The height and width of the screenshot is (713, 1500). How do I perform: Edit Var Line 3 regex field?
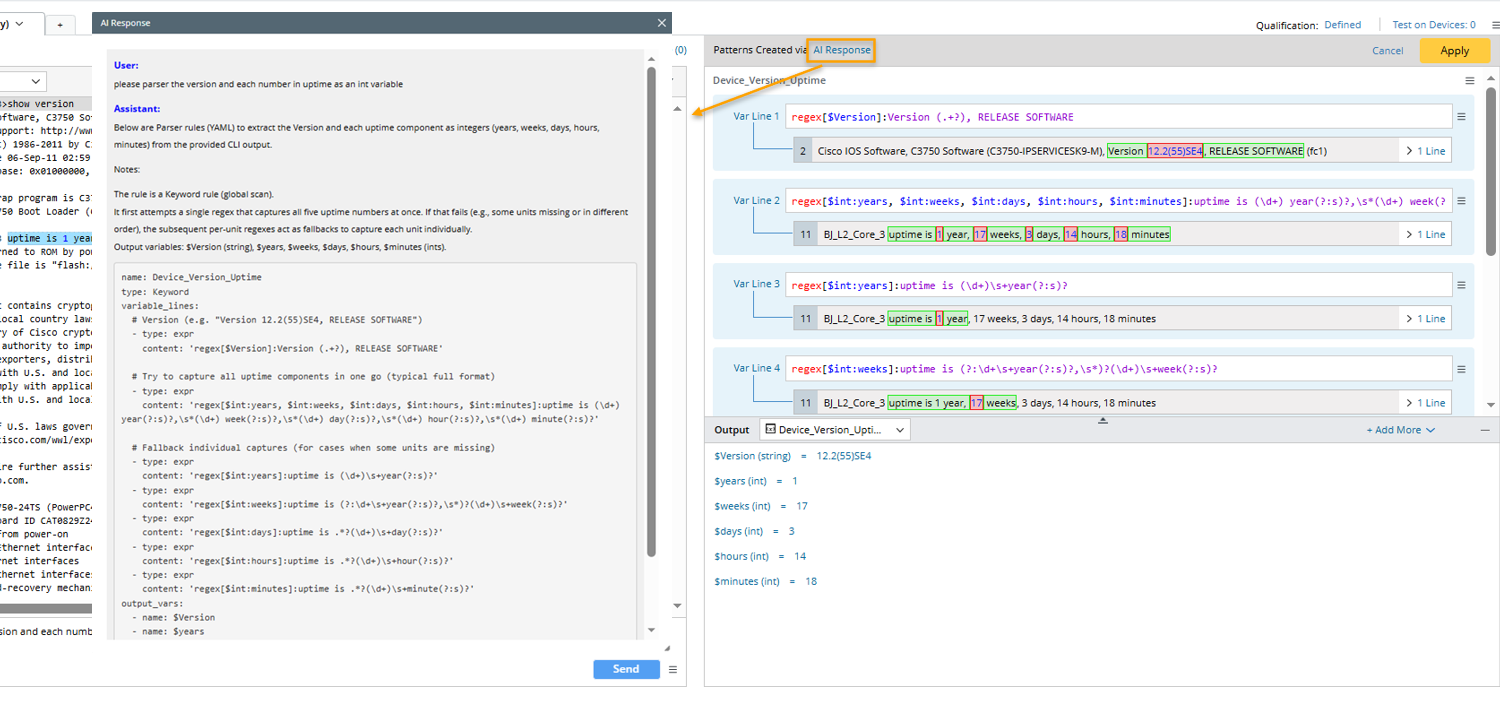point(1118,286)
